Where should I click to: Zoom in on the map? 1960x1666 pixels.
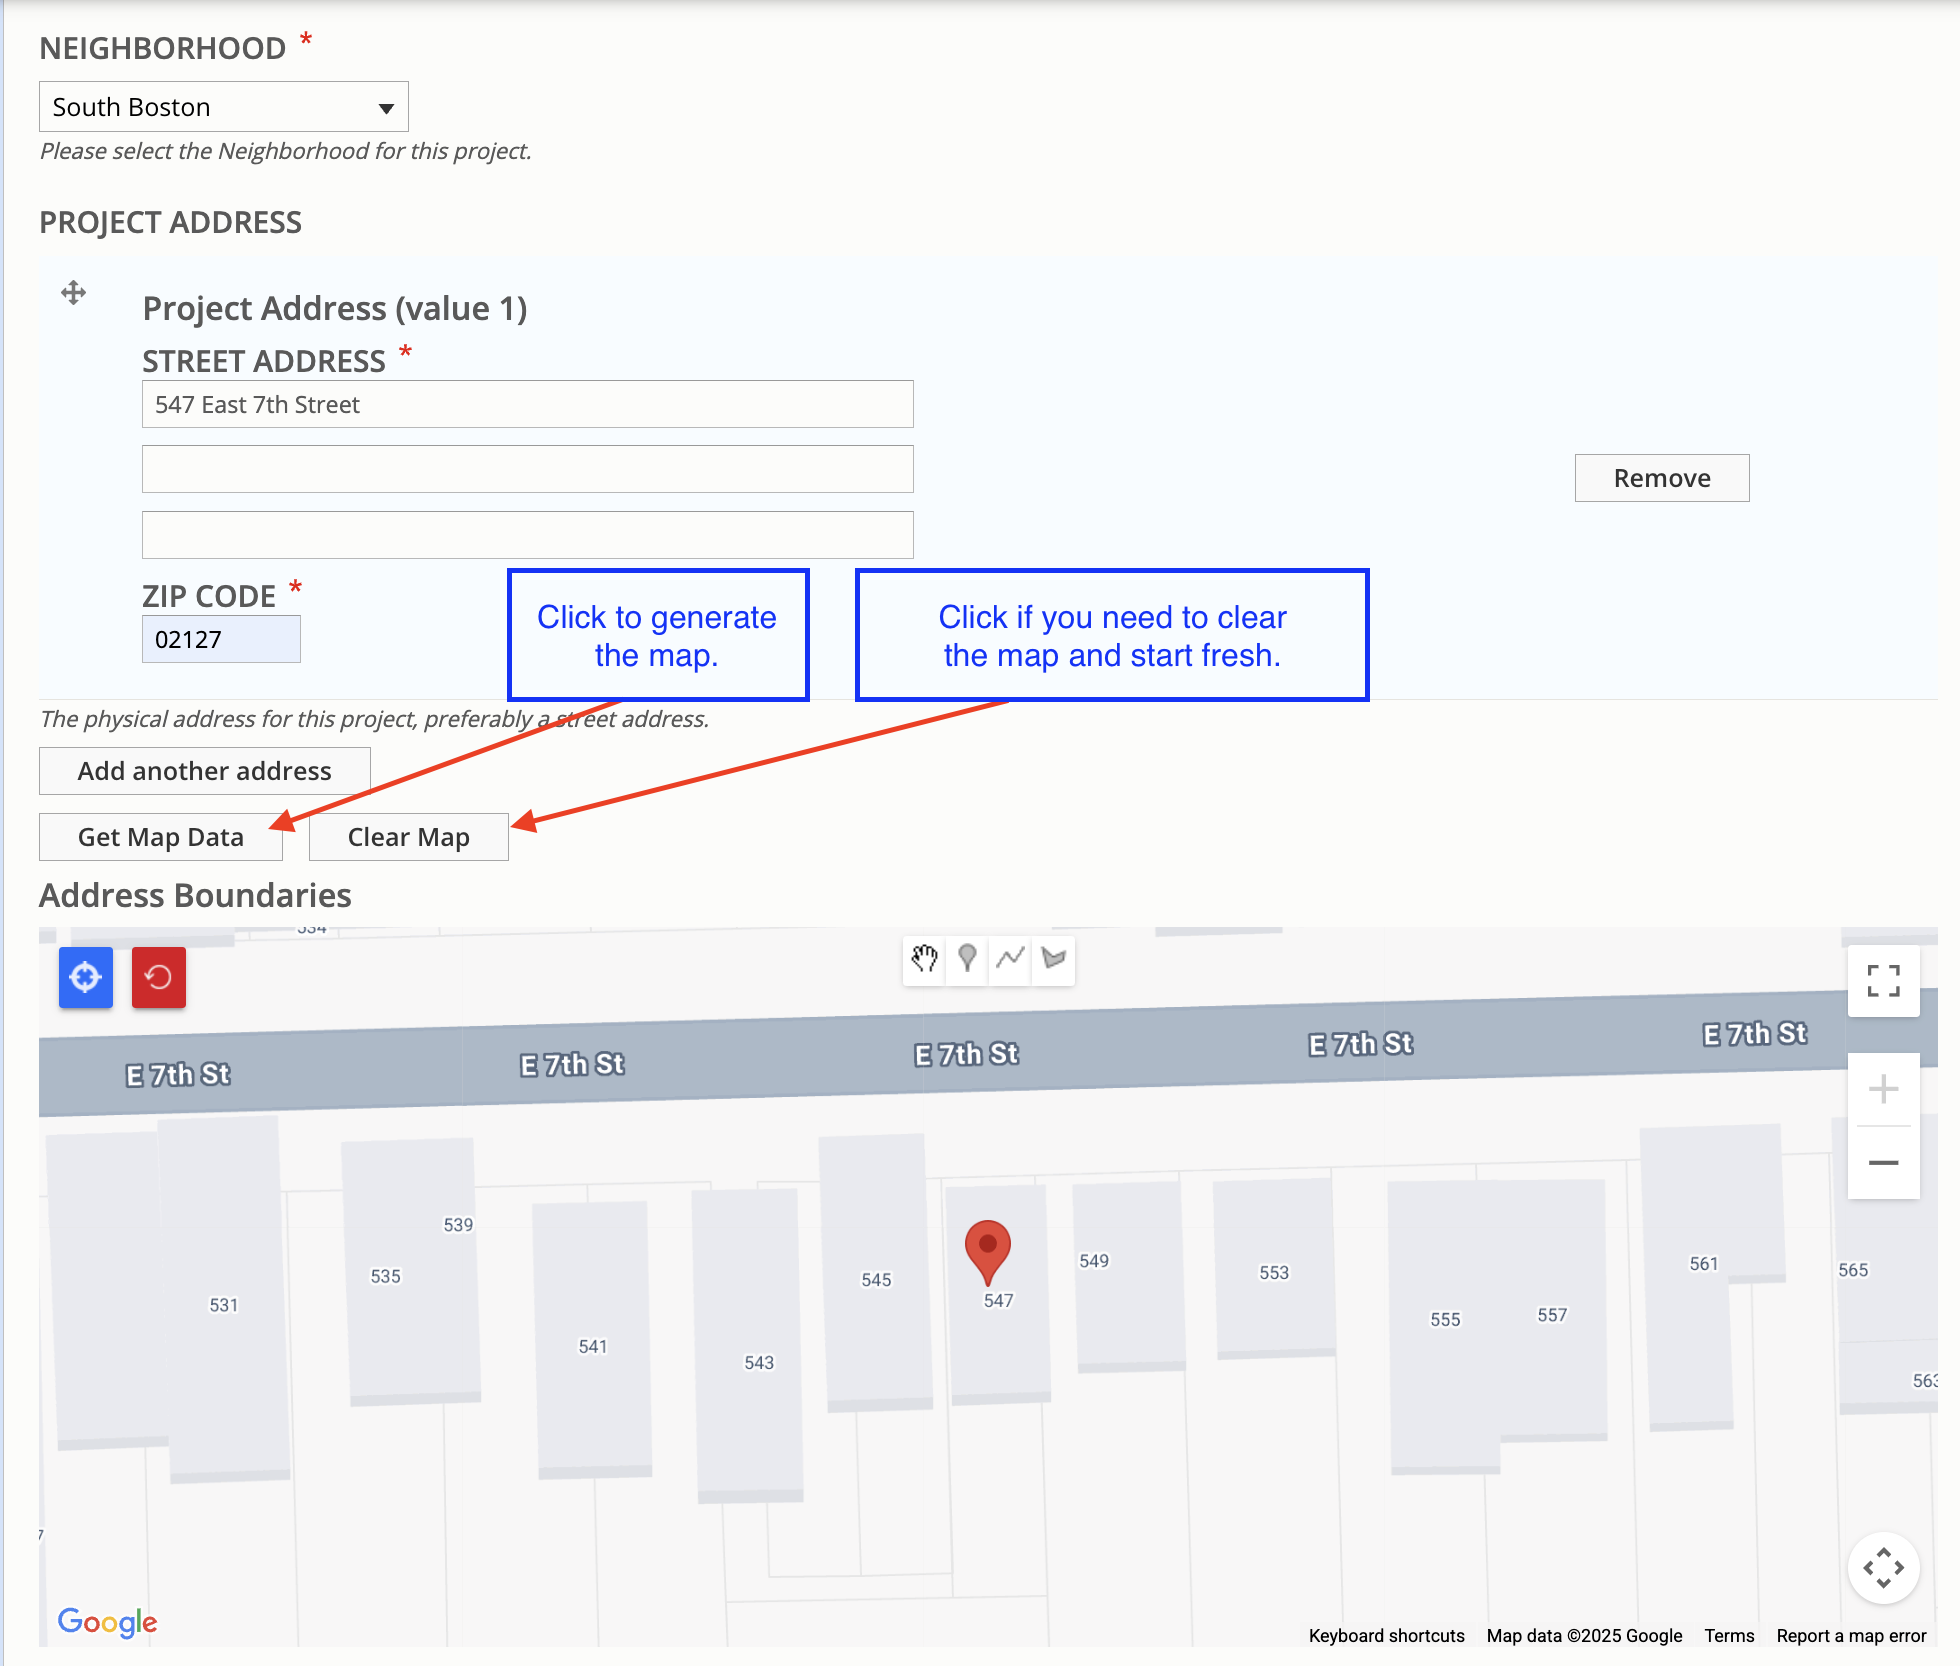(1883, 1089)
